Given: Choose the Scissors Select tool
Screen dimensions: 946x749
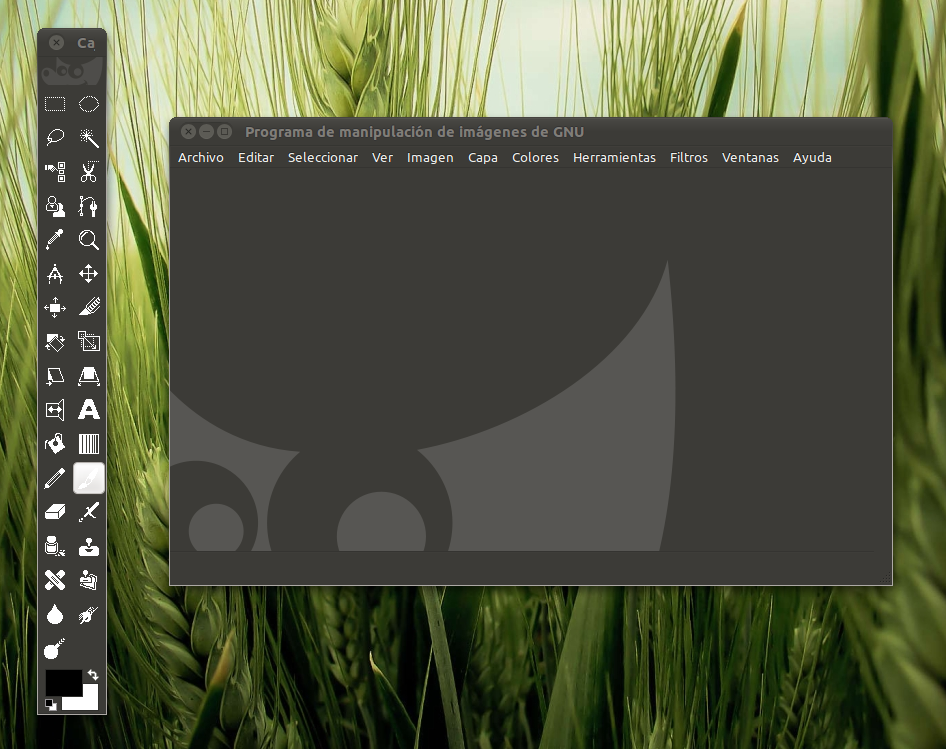Looking at the screenshot, I should [x=89, y=172].
